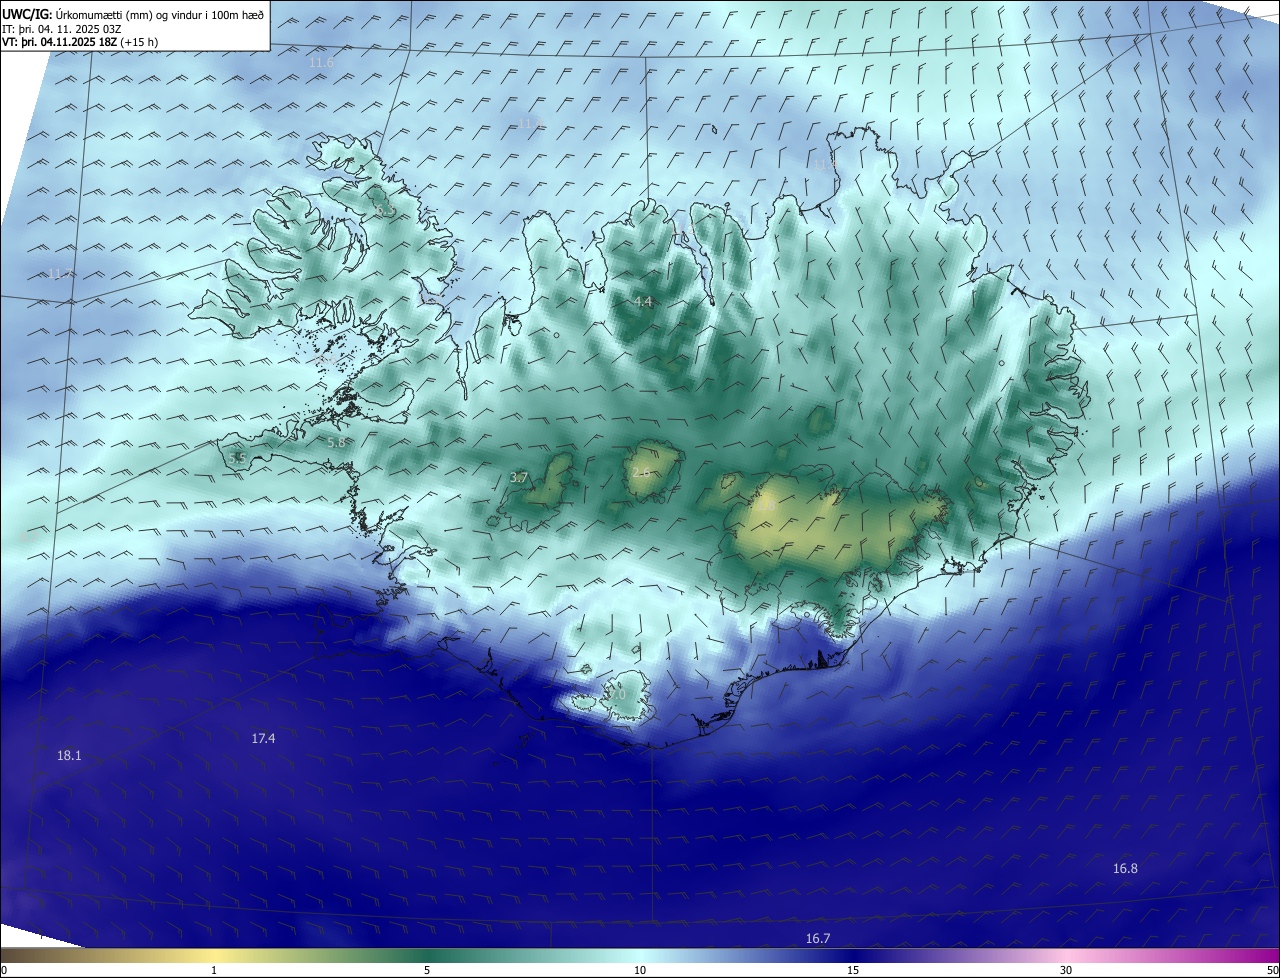The width and height of the screenshot is (1280, 978).
Task: Click the 2.6 value on the yellow glacier patch
Action: coord(641,471)
